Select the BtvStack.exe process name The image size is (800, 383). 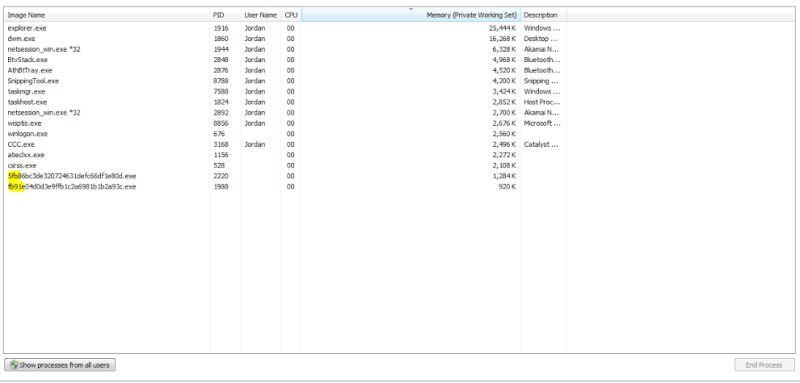pos(28,60)
